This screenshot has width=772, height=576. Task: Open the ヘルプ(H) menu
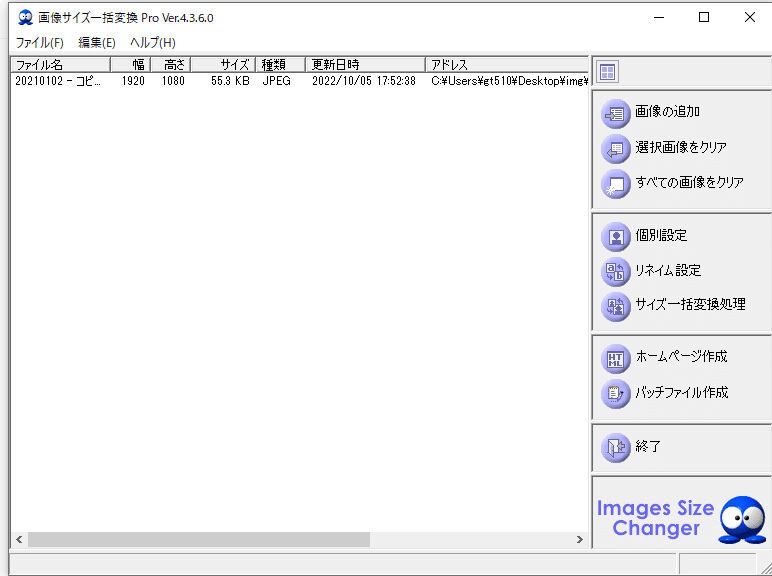point(153,43)
